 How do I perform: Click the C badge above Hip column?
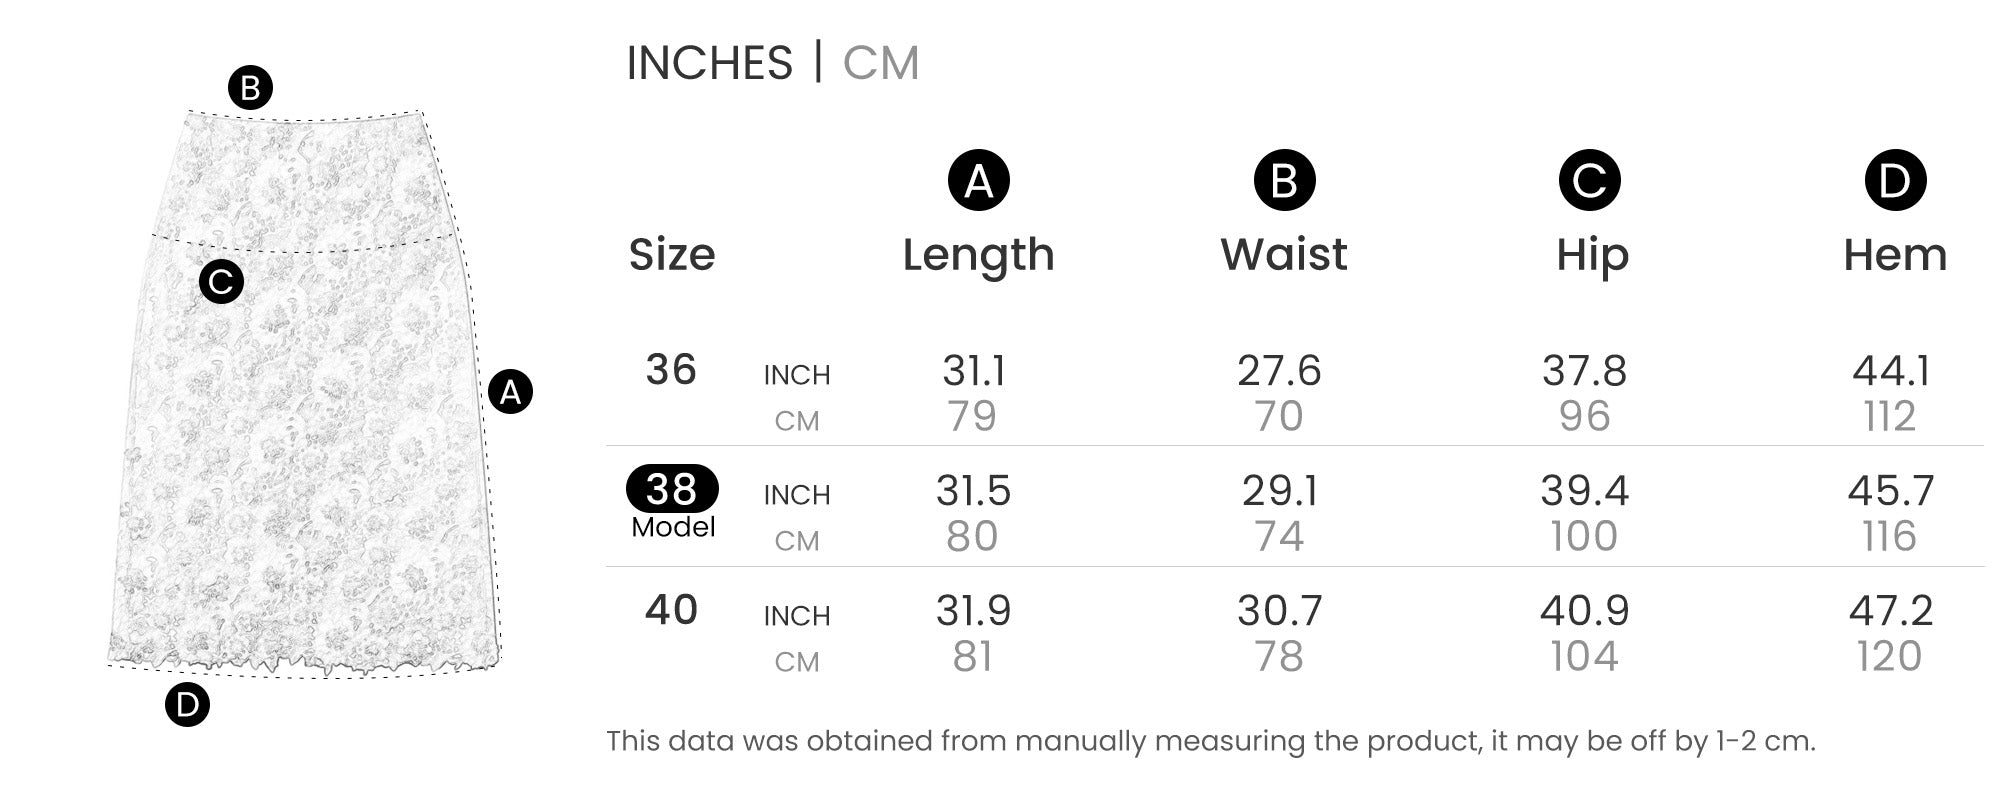(x=1589, y=181)
